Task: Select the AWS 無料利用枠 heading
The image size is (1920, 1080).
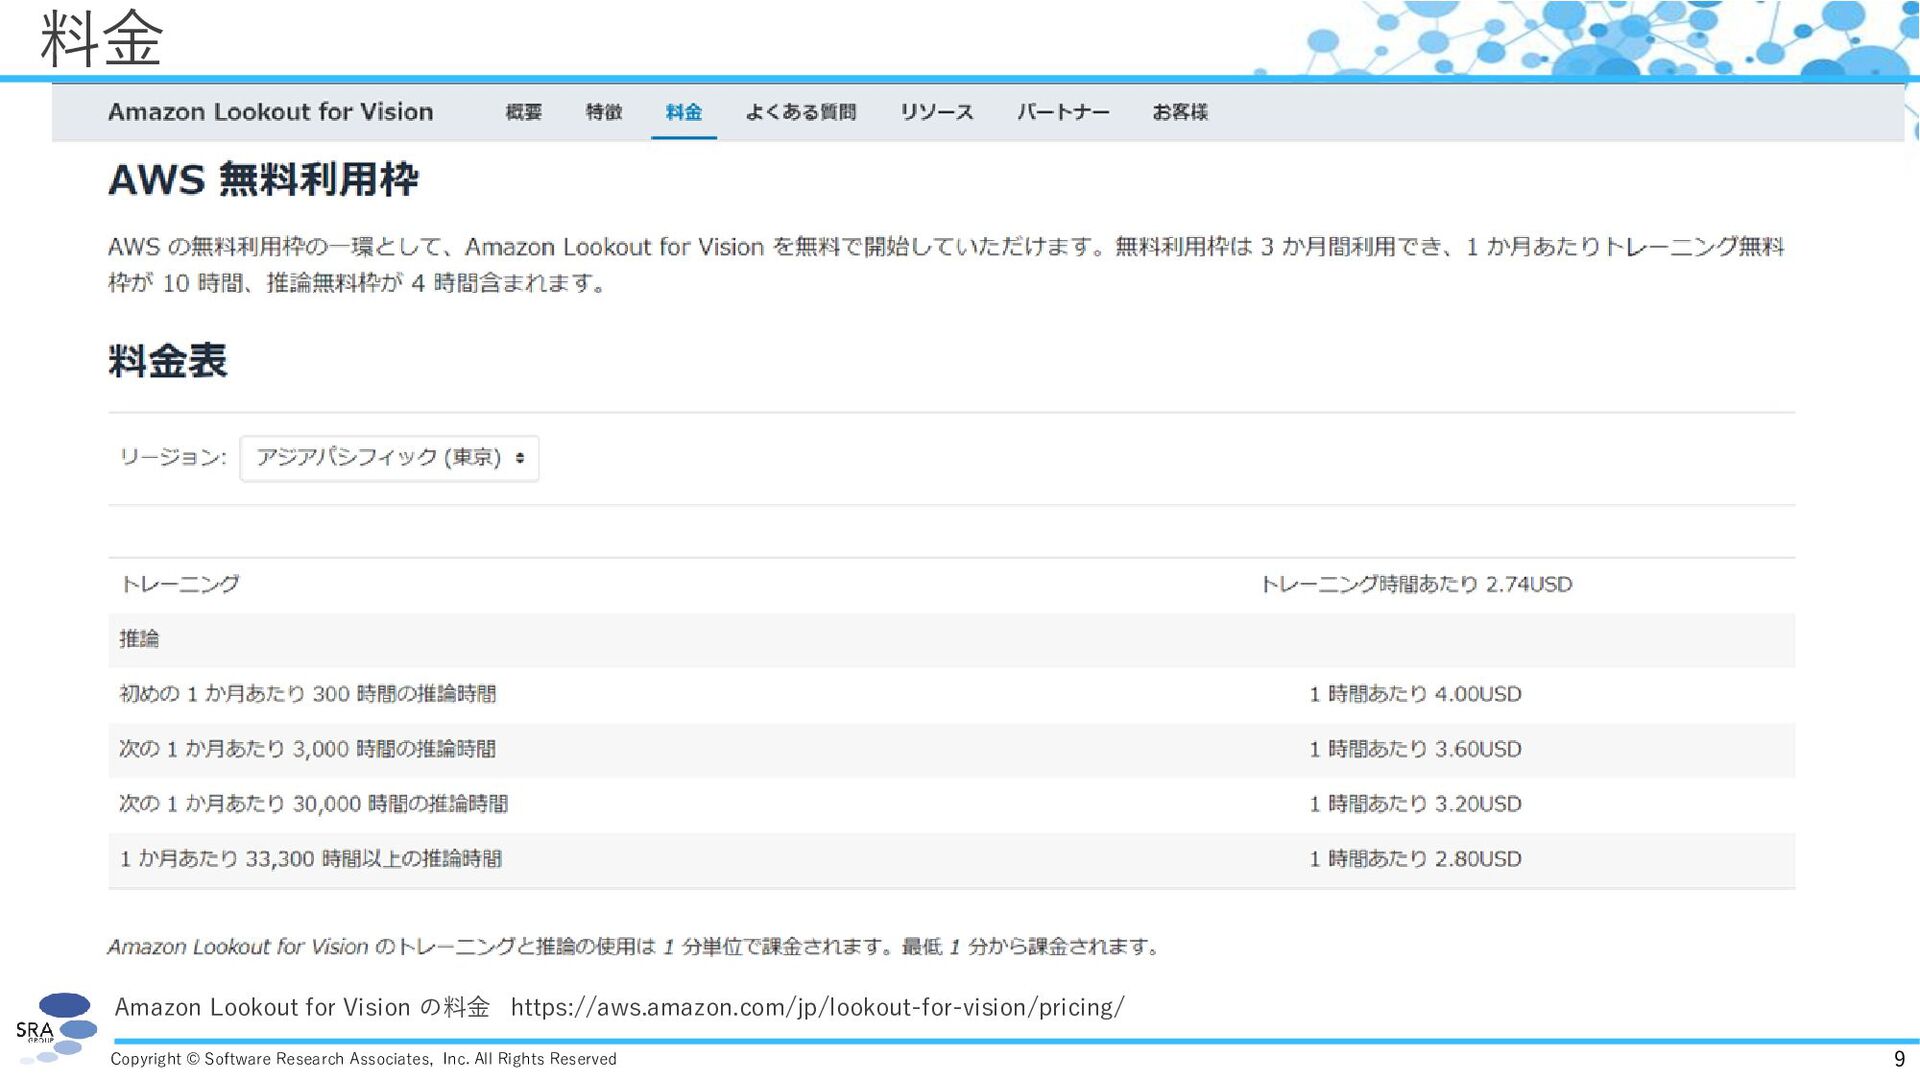Action: pos(263,180)
